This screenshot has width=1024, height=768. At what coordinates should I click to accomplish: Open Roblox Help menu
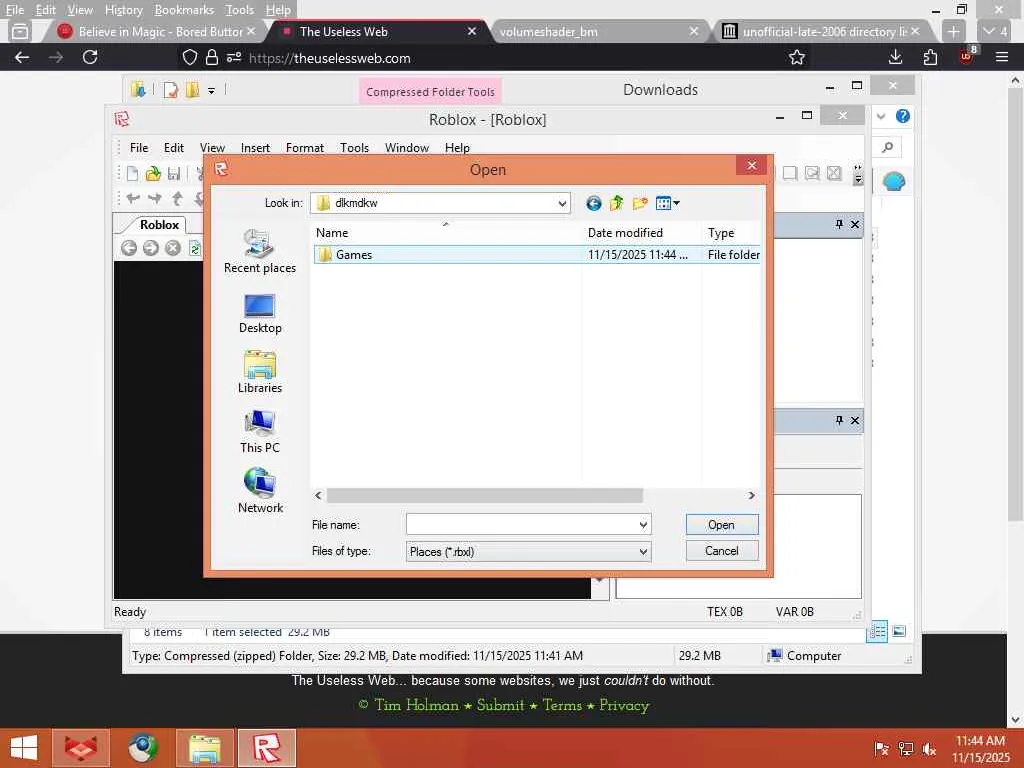click(x=457, y=148)
